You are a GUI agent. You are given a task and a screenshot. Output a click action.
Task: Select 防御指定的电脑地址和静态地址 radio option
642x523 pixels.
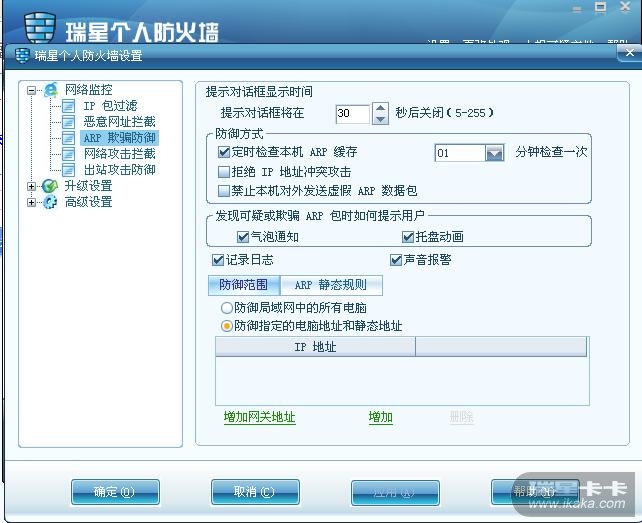click(x=227, y=326)
